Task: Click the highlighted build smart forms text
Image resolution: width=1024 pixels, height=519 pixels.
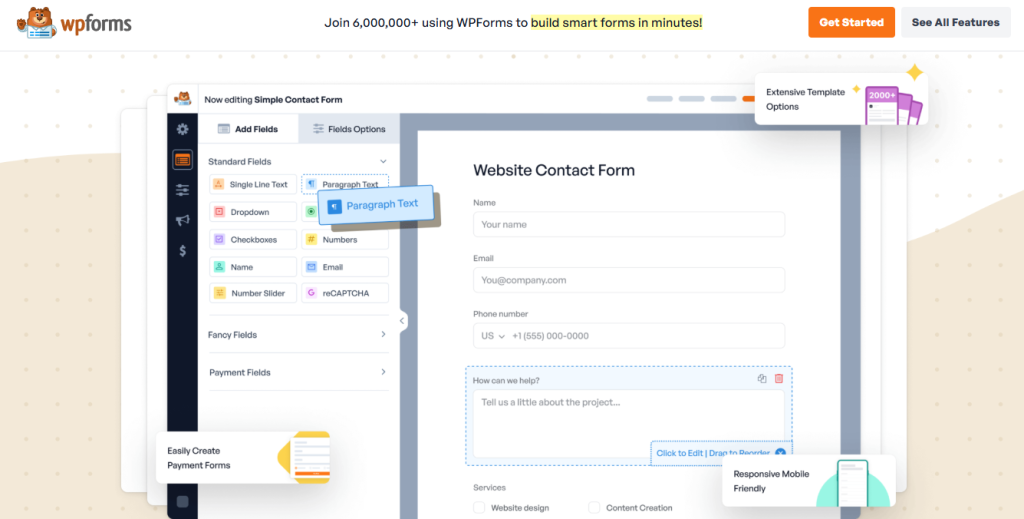Action: [x=616, y=23]
